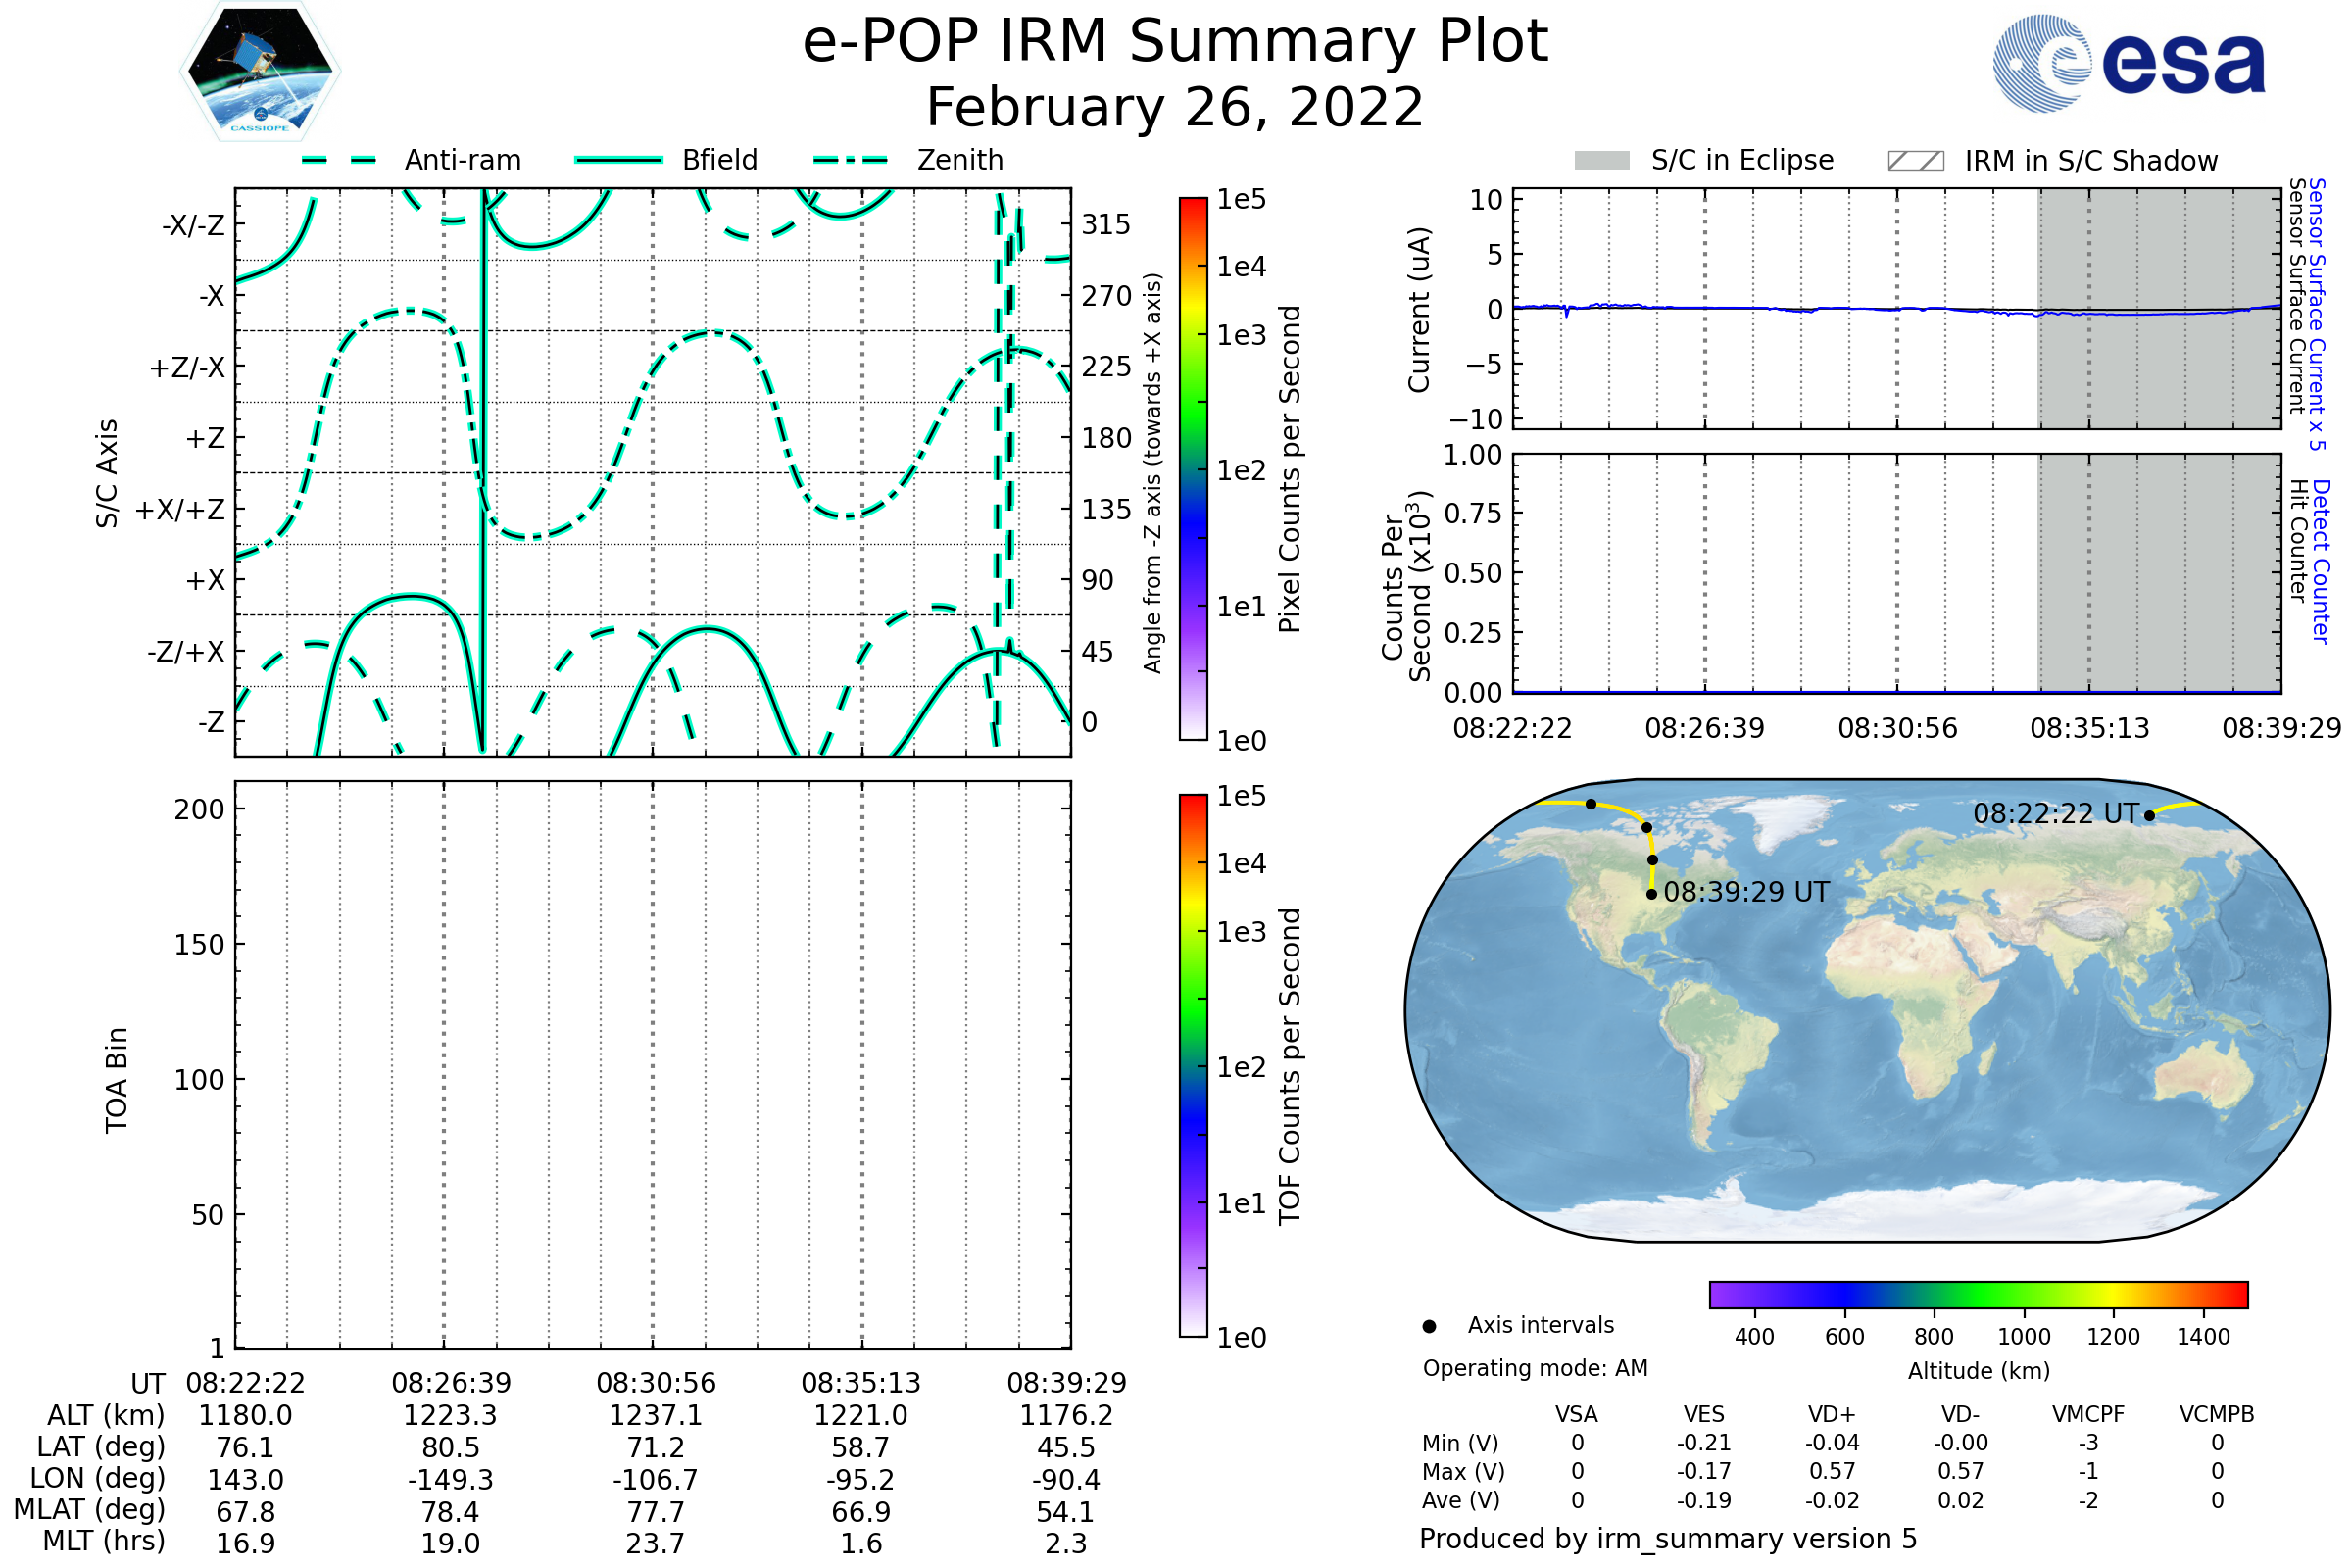Click the Pixel Counts per Second colorbar
Screen dimensions: 2352x1568
(1193, 469)
